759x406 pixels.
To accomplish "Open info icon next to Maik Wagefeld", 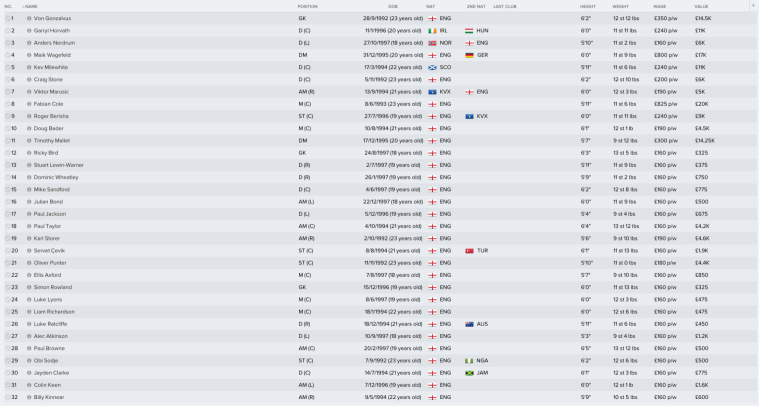I will pyautogui.click(x=29, y=55).
